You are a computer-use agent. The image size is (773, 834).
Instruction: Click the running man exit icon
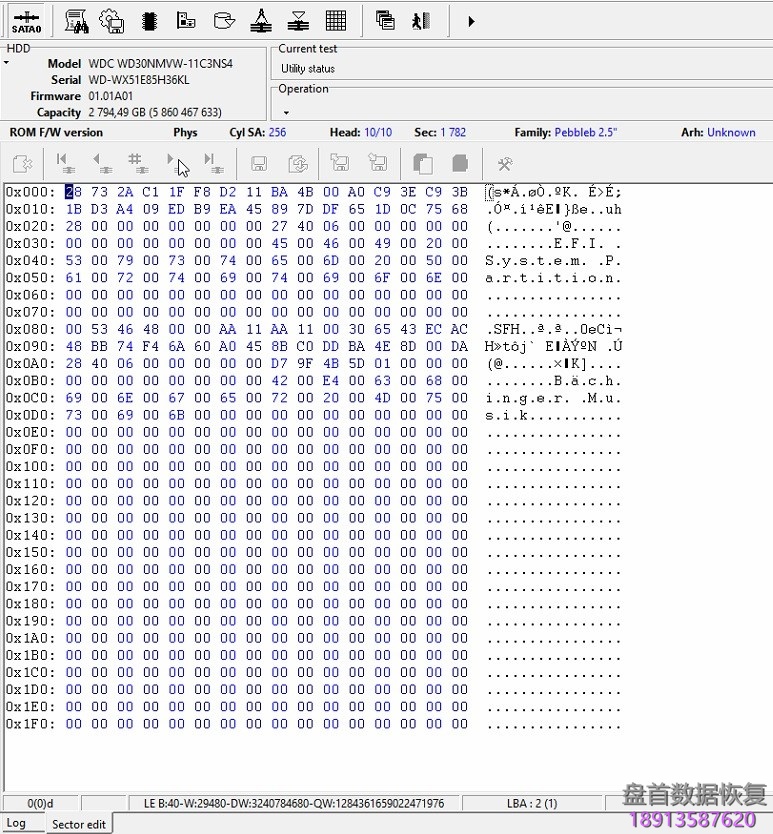coord(421,21)
